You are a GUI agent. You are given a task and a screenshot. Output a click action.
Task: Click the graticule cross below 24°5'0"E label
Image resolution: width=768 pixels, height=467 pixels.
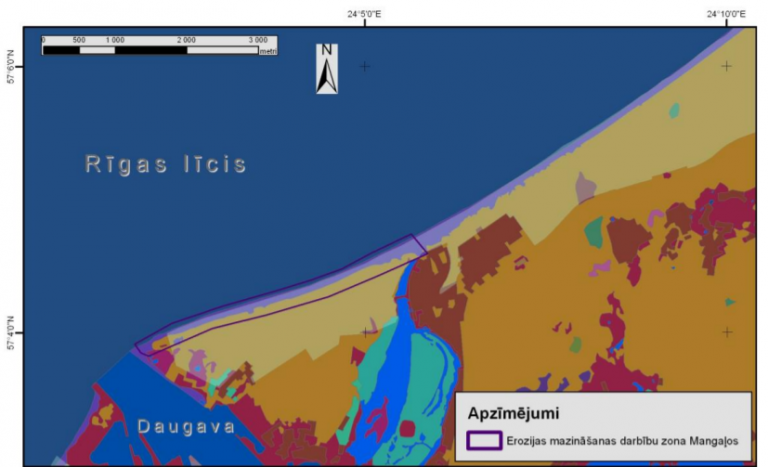click(x=365, y=66)
